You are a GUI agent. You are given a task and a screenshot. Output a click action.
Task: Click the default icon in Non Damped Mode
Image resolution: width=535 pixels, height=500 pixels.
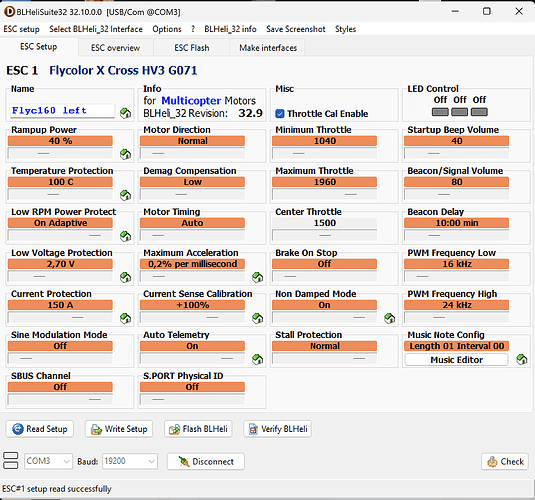[x=390, y=318]
